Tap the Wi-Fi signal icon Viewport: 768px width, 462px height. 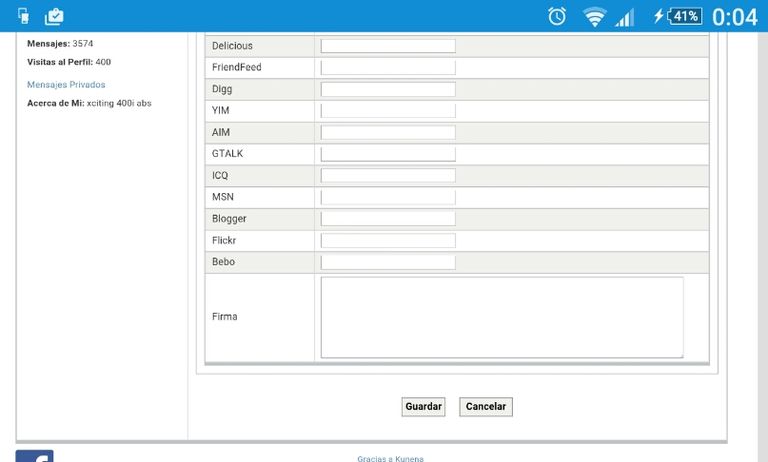click(595, 16)
